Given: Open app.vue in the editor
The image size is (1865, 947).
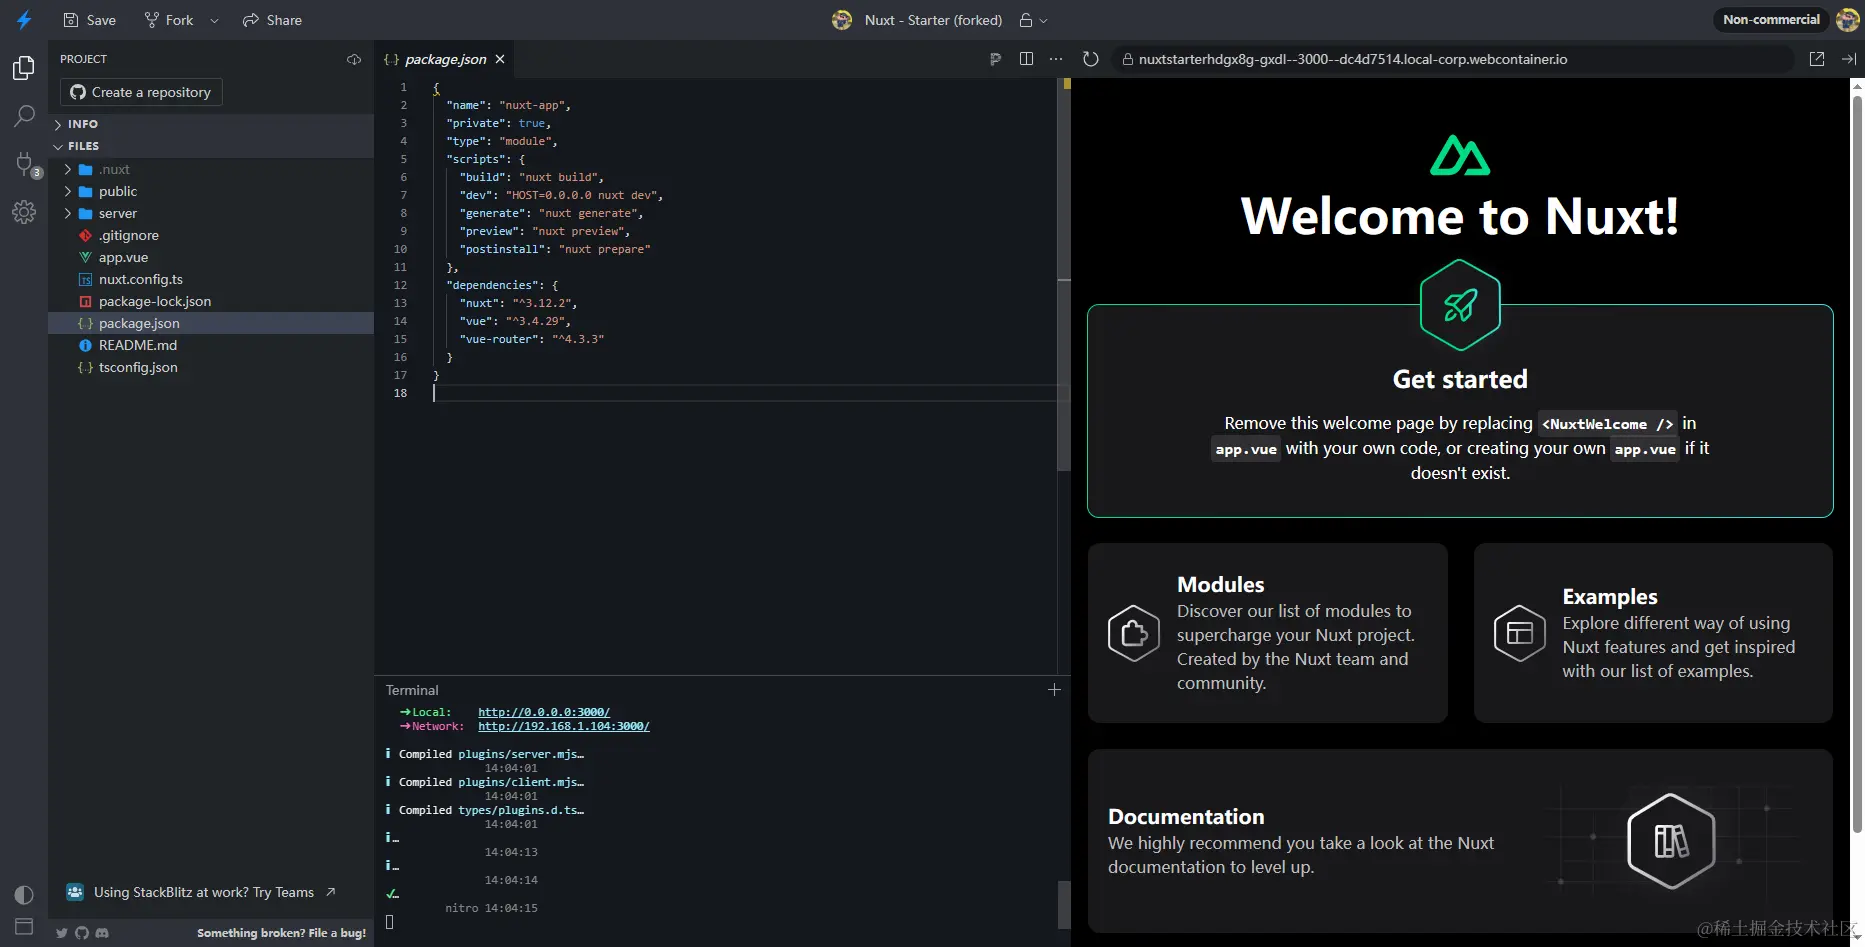Looking at the screenshot, I should tap(212, 257).
